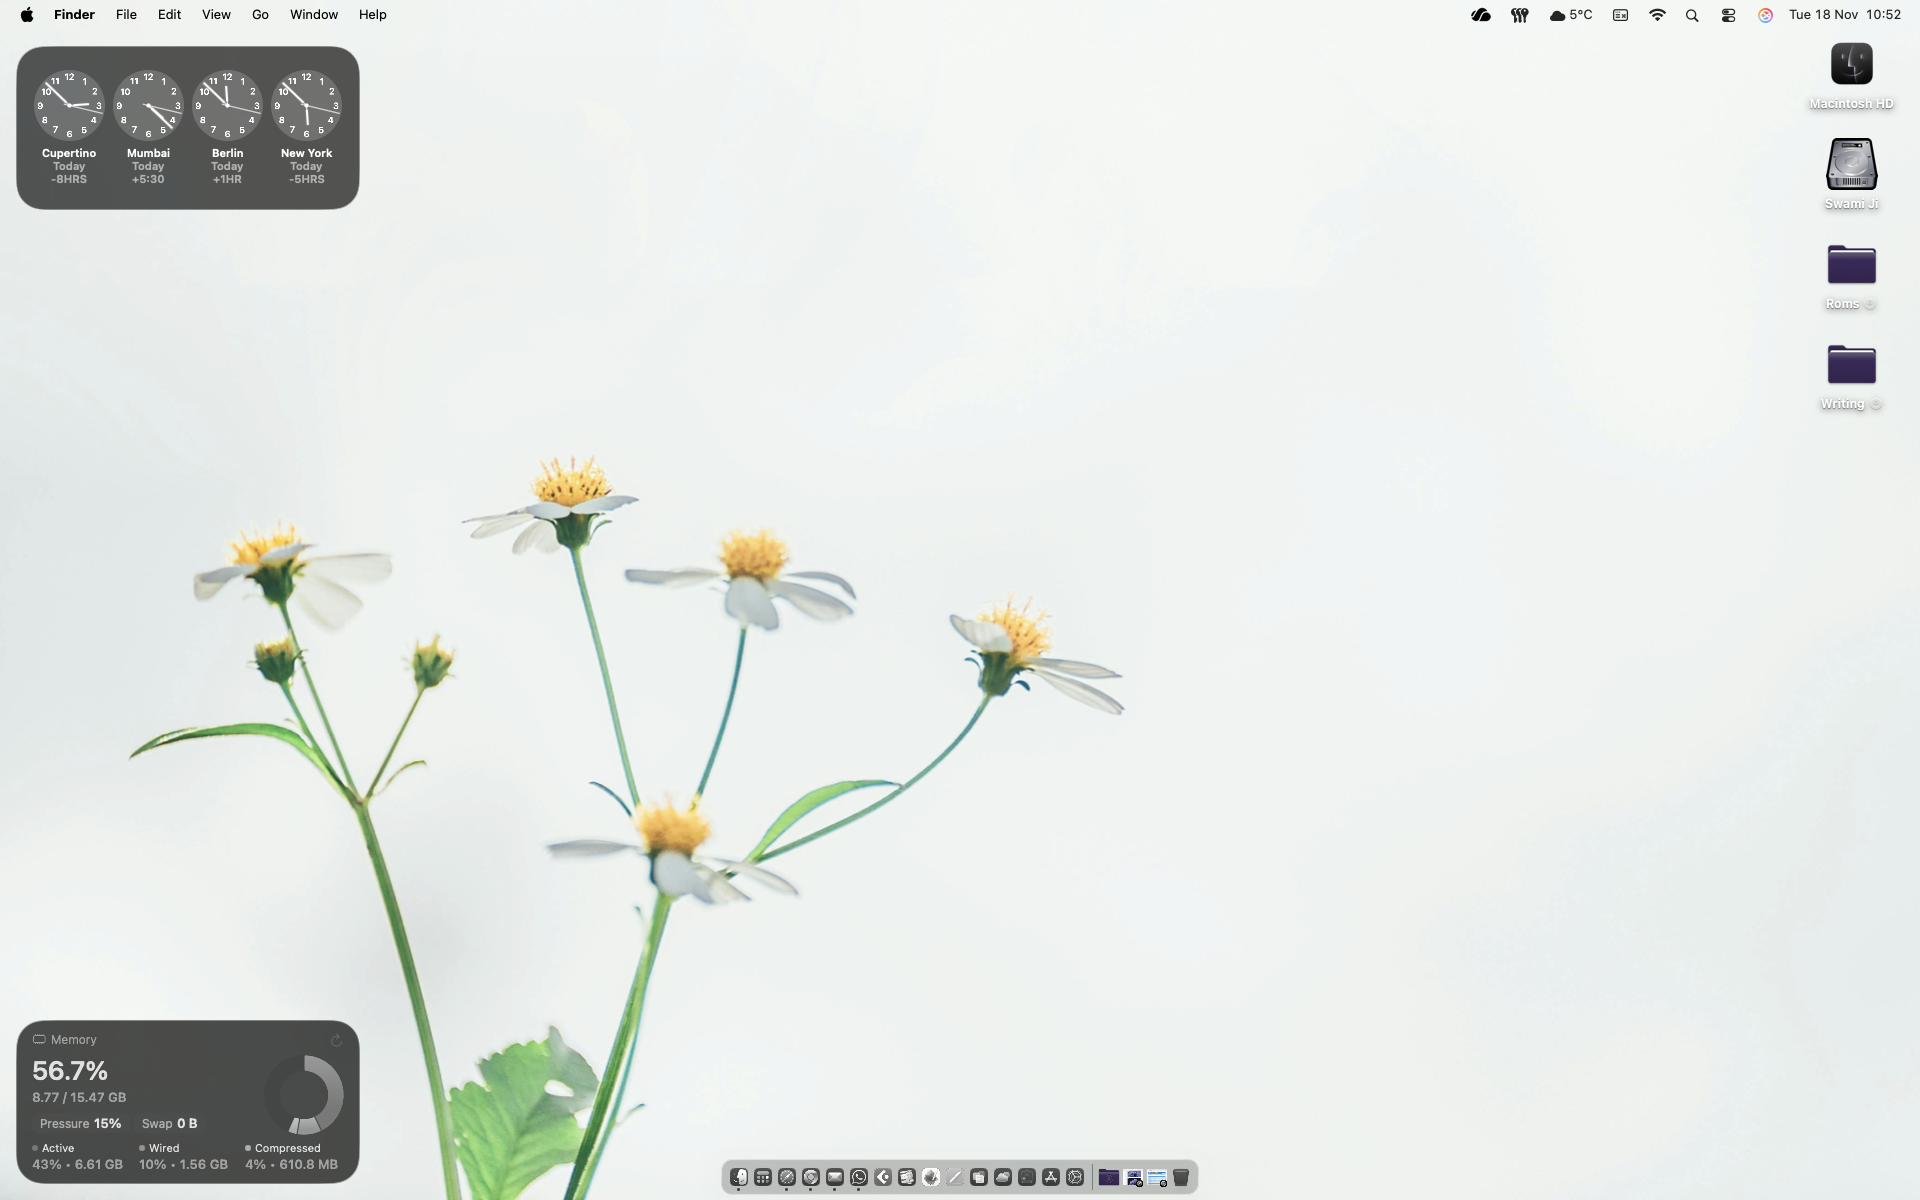
Task: Open the Macintosh HD drive
Action: (x=1850, y=65)
